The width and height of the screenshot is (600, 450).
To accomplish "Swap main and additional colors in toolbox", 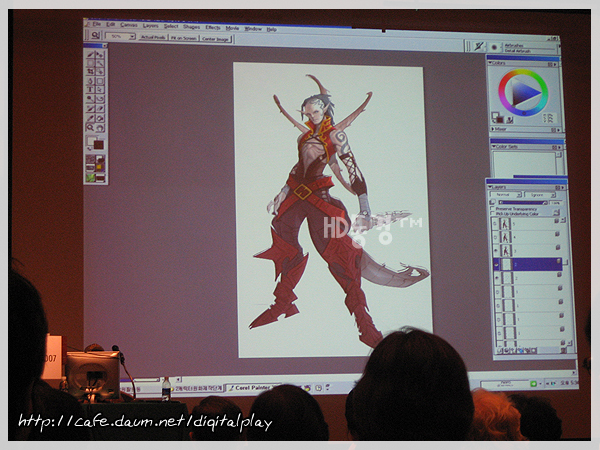I will [90, 148].
